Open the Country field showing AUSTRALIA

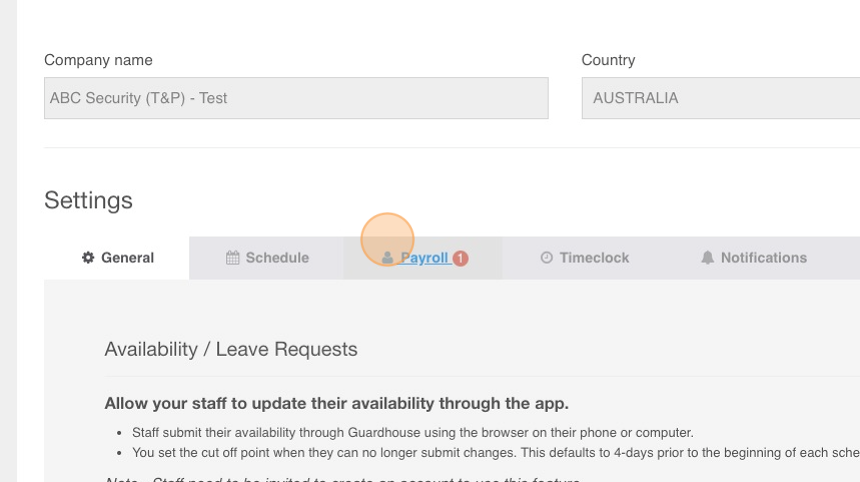pyautogui.click(x=721, y=98)
